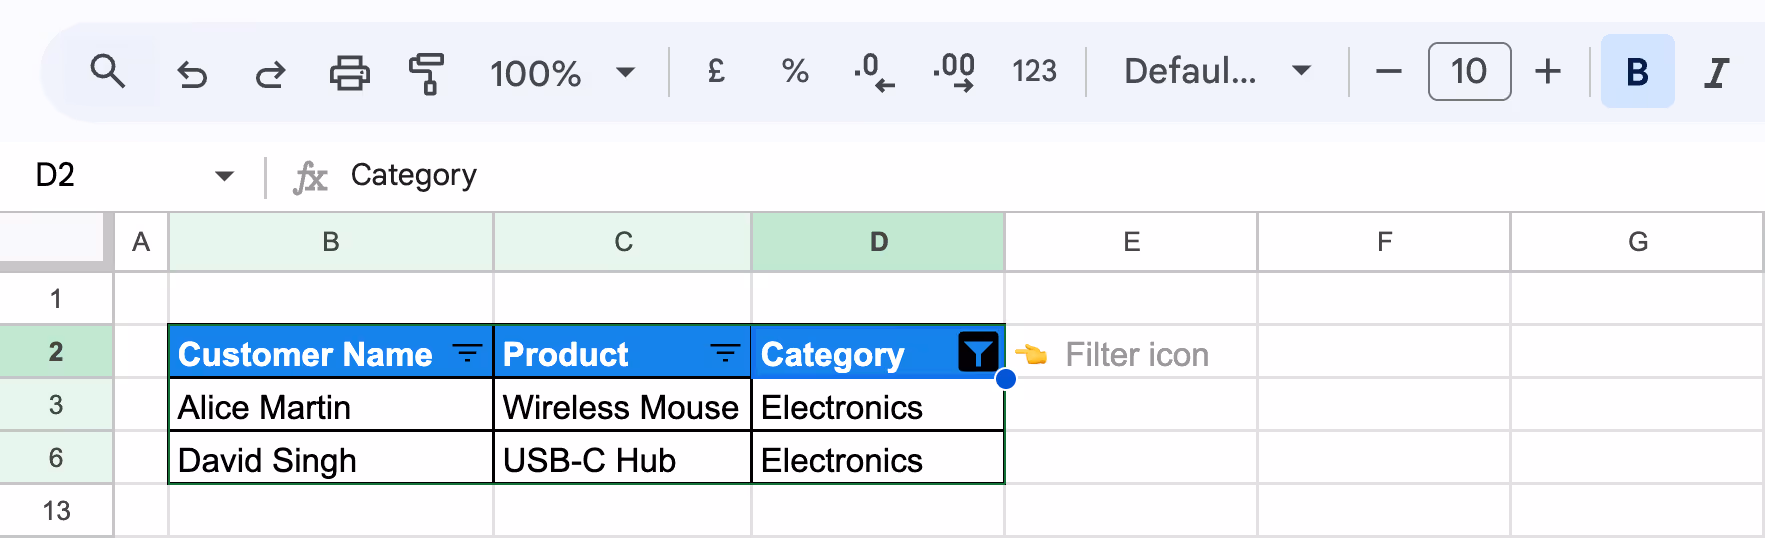
Task: Open the 100% zoom dropdown
Action: coord(562,73)
